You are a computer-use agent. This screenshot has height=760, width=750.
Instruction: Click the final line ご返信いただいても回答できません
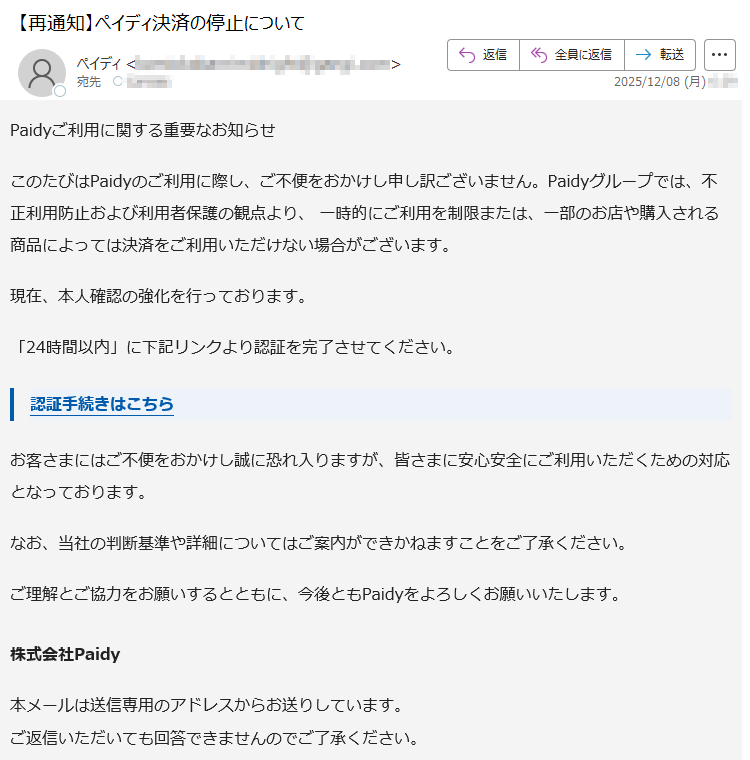tap(214, 738)
